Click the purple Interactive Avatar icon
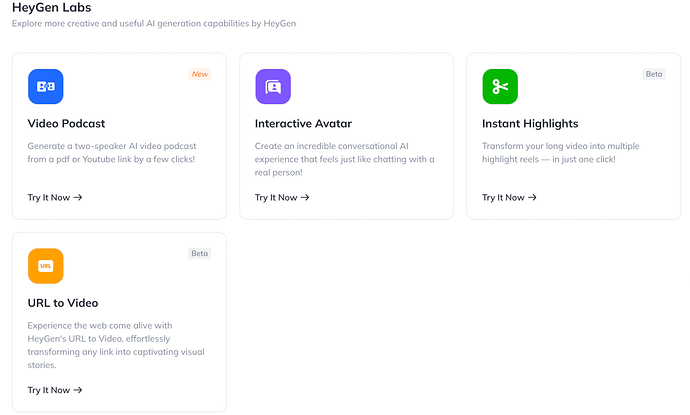The image size is (690, 415). (x=273, y=86)
